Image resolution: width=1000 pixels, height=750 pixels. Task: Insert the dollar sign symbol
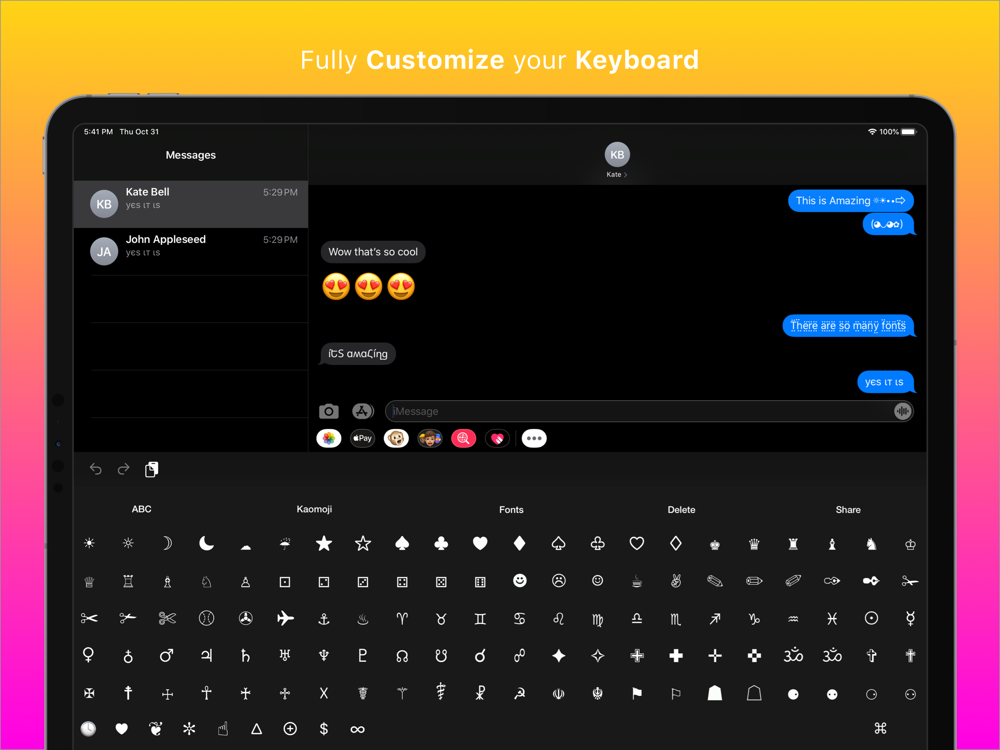click(x=324, y=728)
